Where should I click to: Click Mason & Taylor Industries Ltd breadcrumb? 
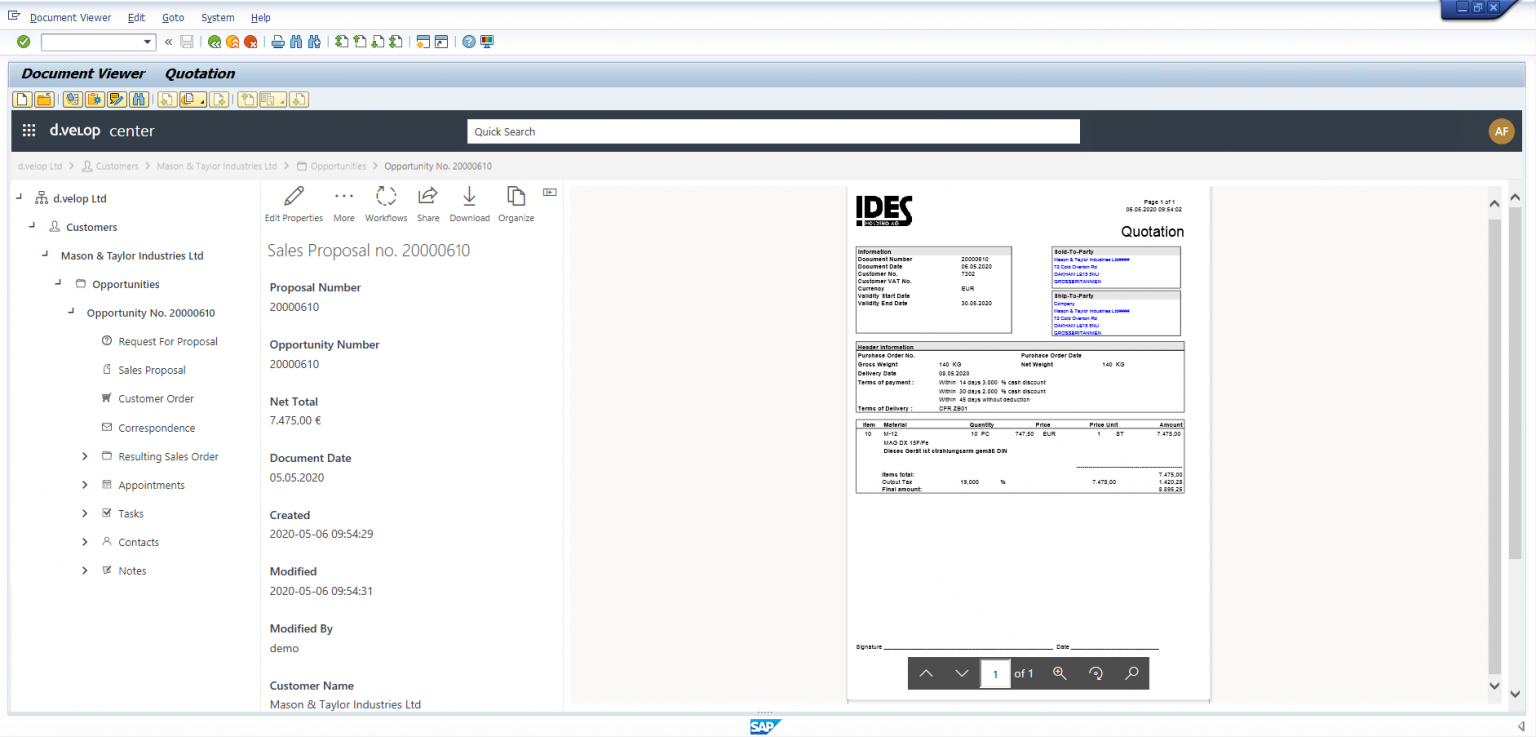(x=217, y=166)
